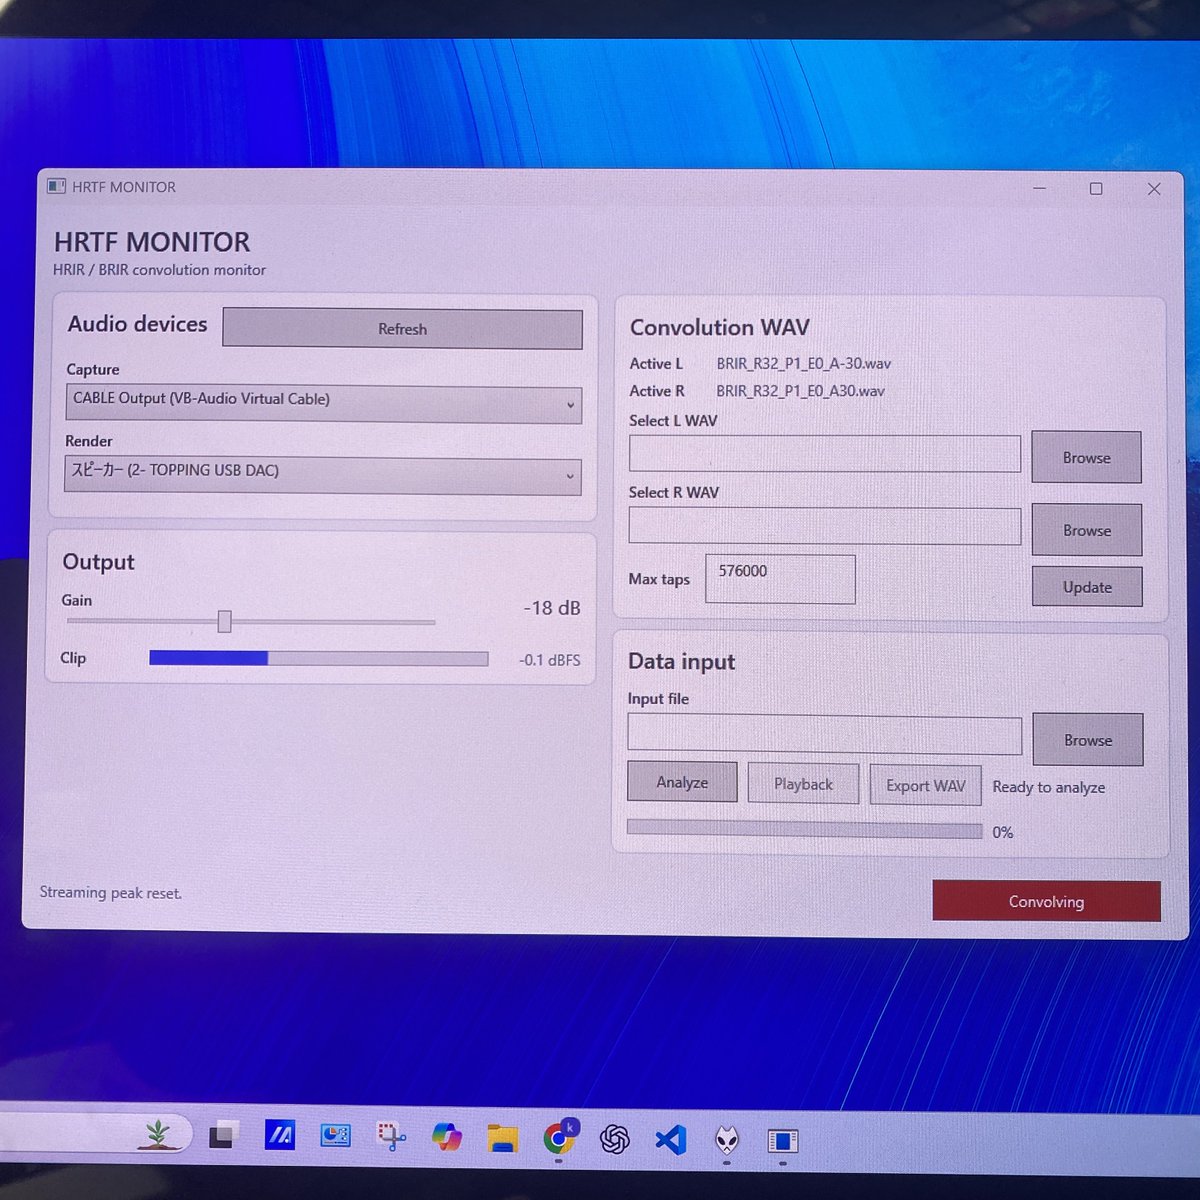
Task: Close the HRTF MONITOR window
Action: point(1154,188)
